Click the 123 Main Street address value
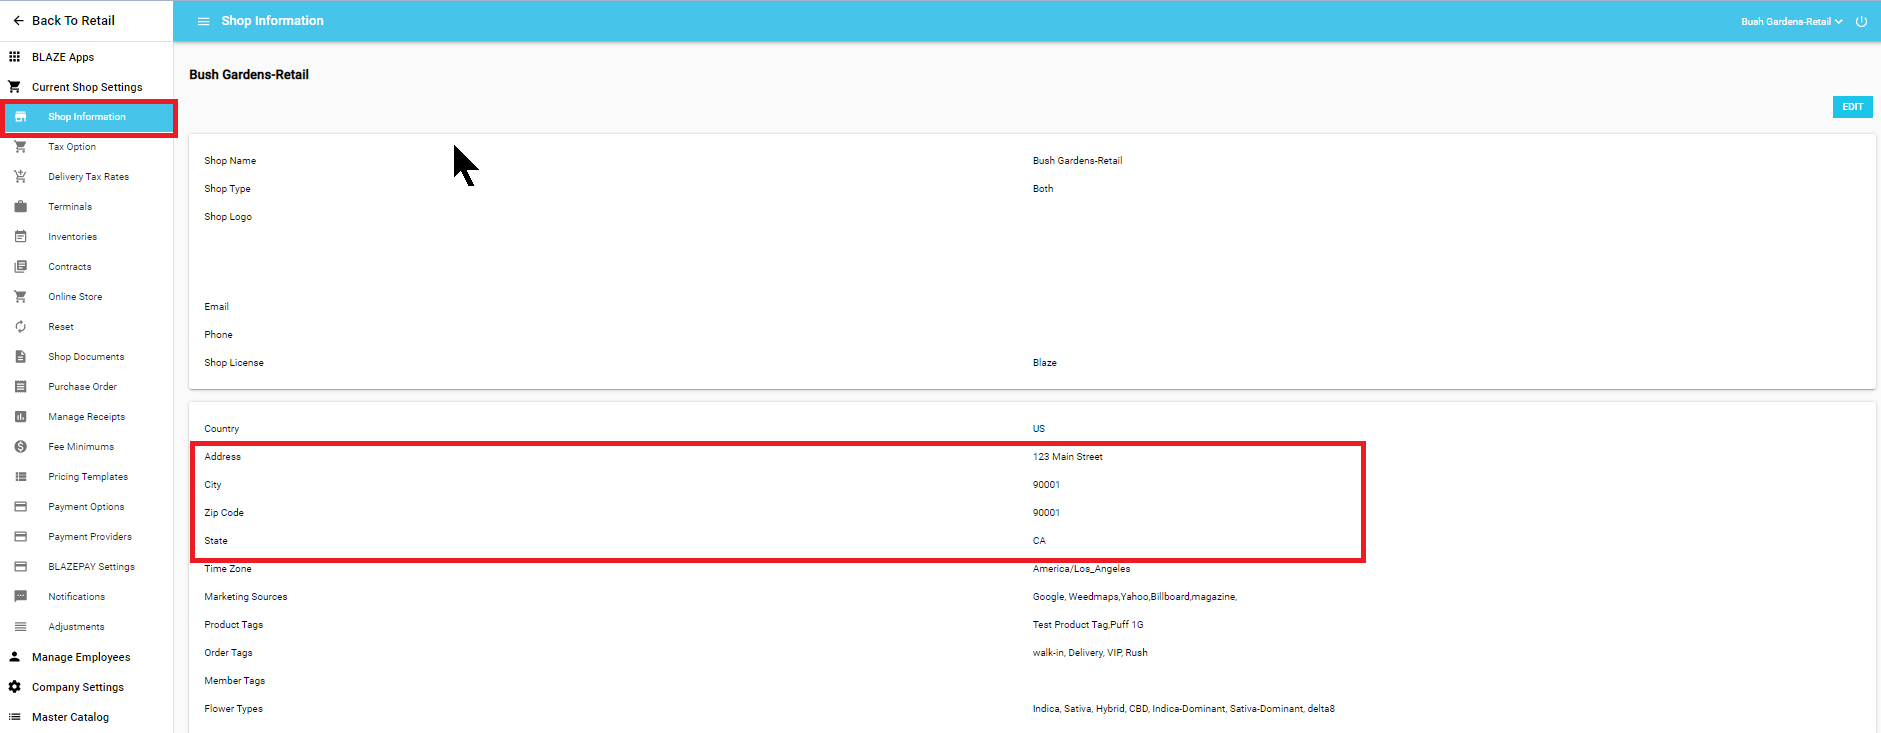Screen dimensions: 1881x733 (x=1067, y=457)
